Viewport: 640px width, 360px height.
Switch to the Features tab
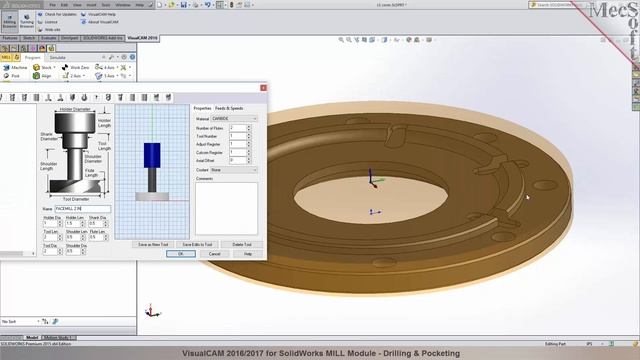(x=10, y=38)
